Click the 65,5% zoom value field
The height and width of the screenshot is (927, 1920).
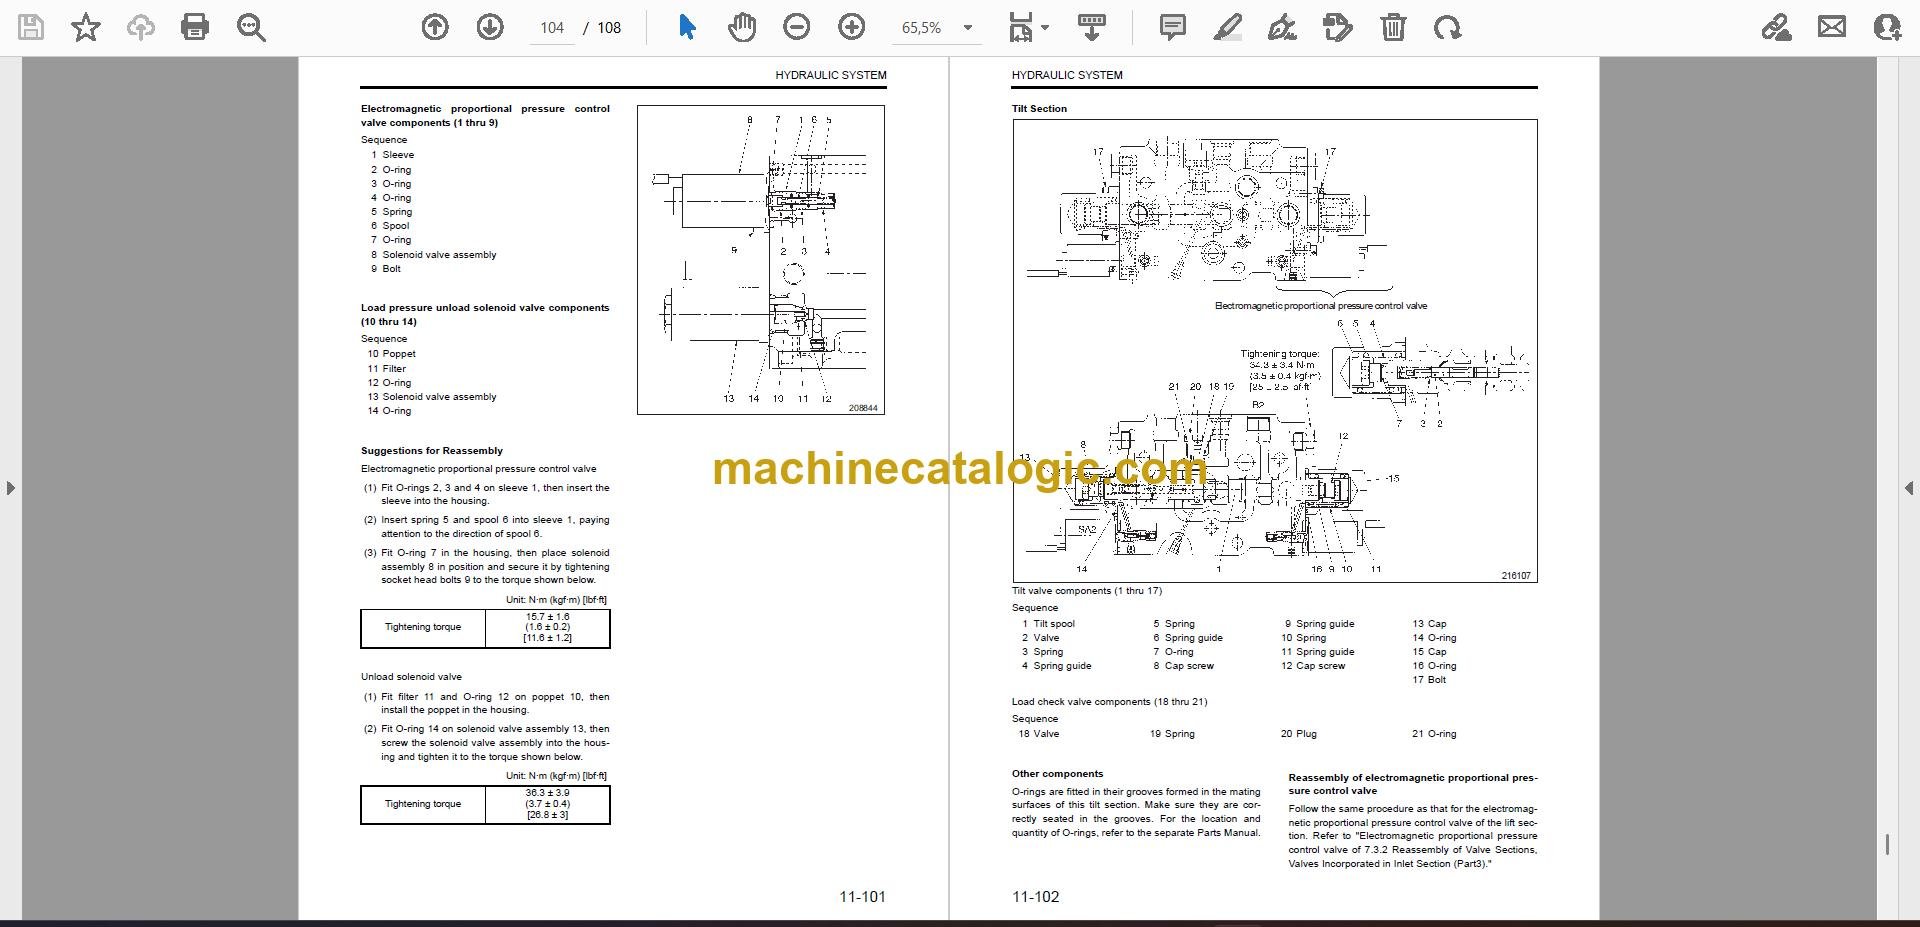pos(922,28)
